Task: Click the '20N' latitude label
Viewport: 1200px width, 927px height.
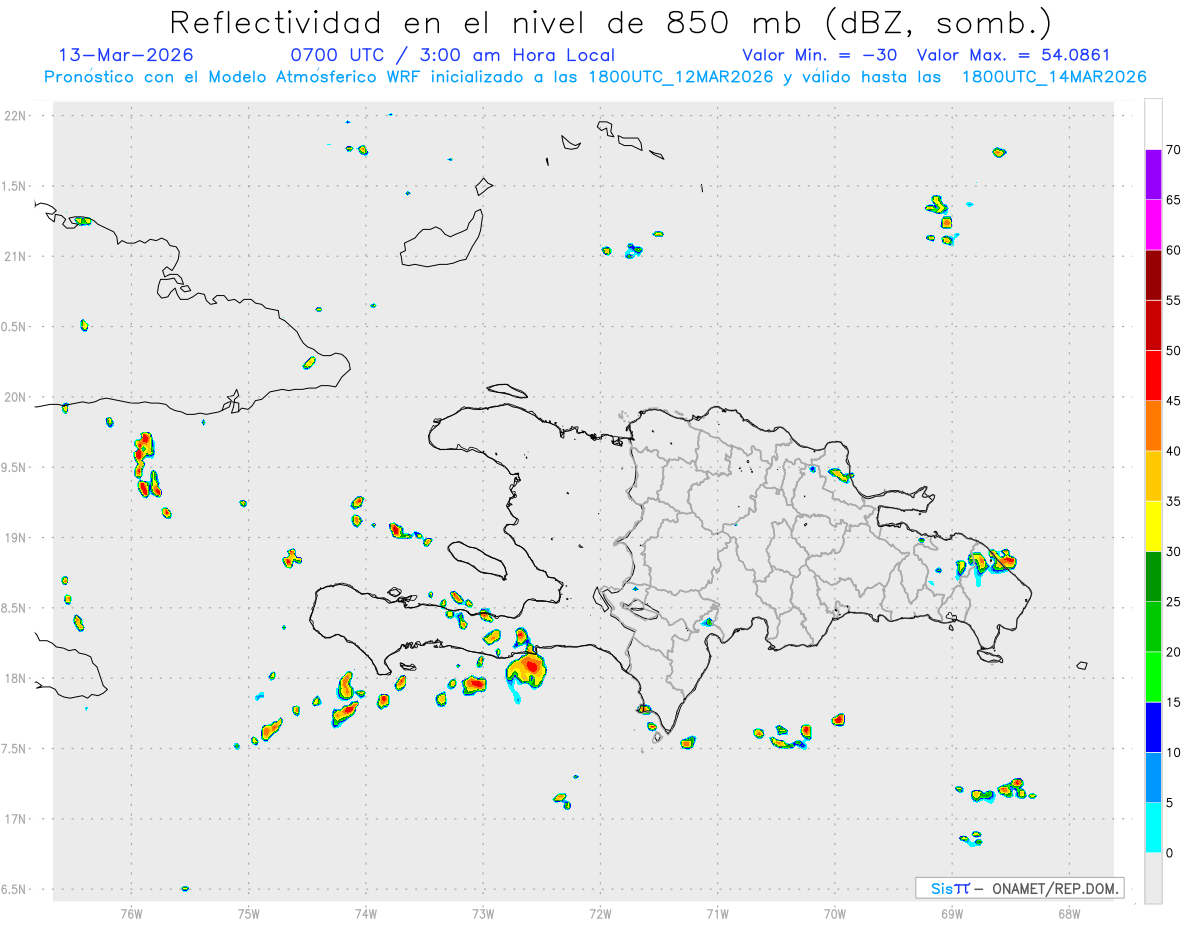Action: 15,397
